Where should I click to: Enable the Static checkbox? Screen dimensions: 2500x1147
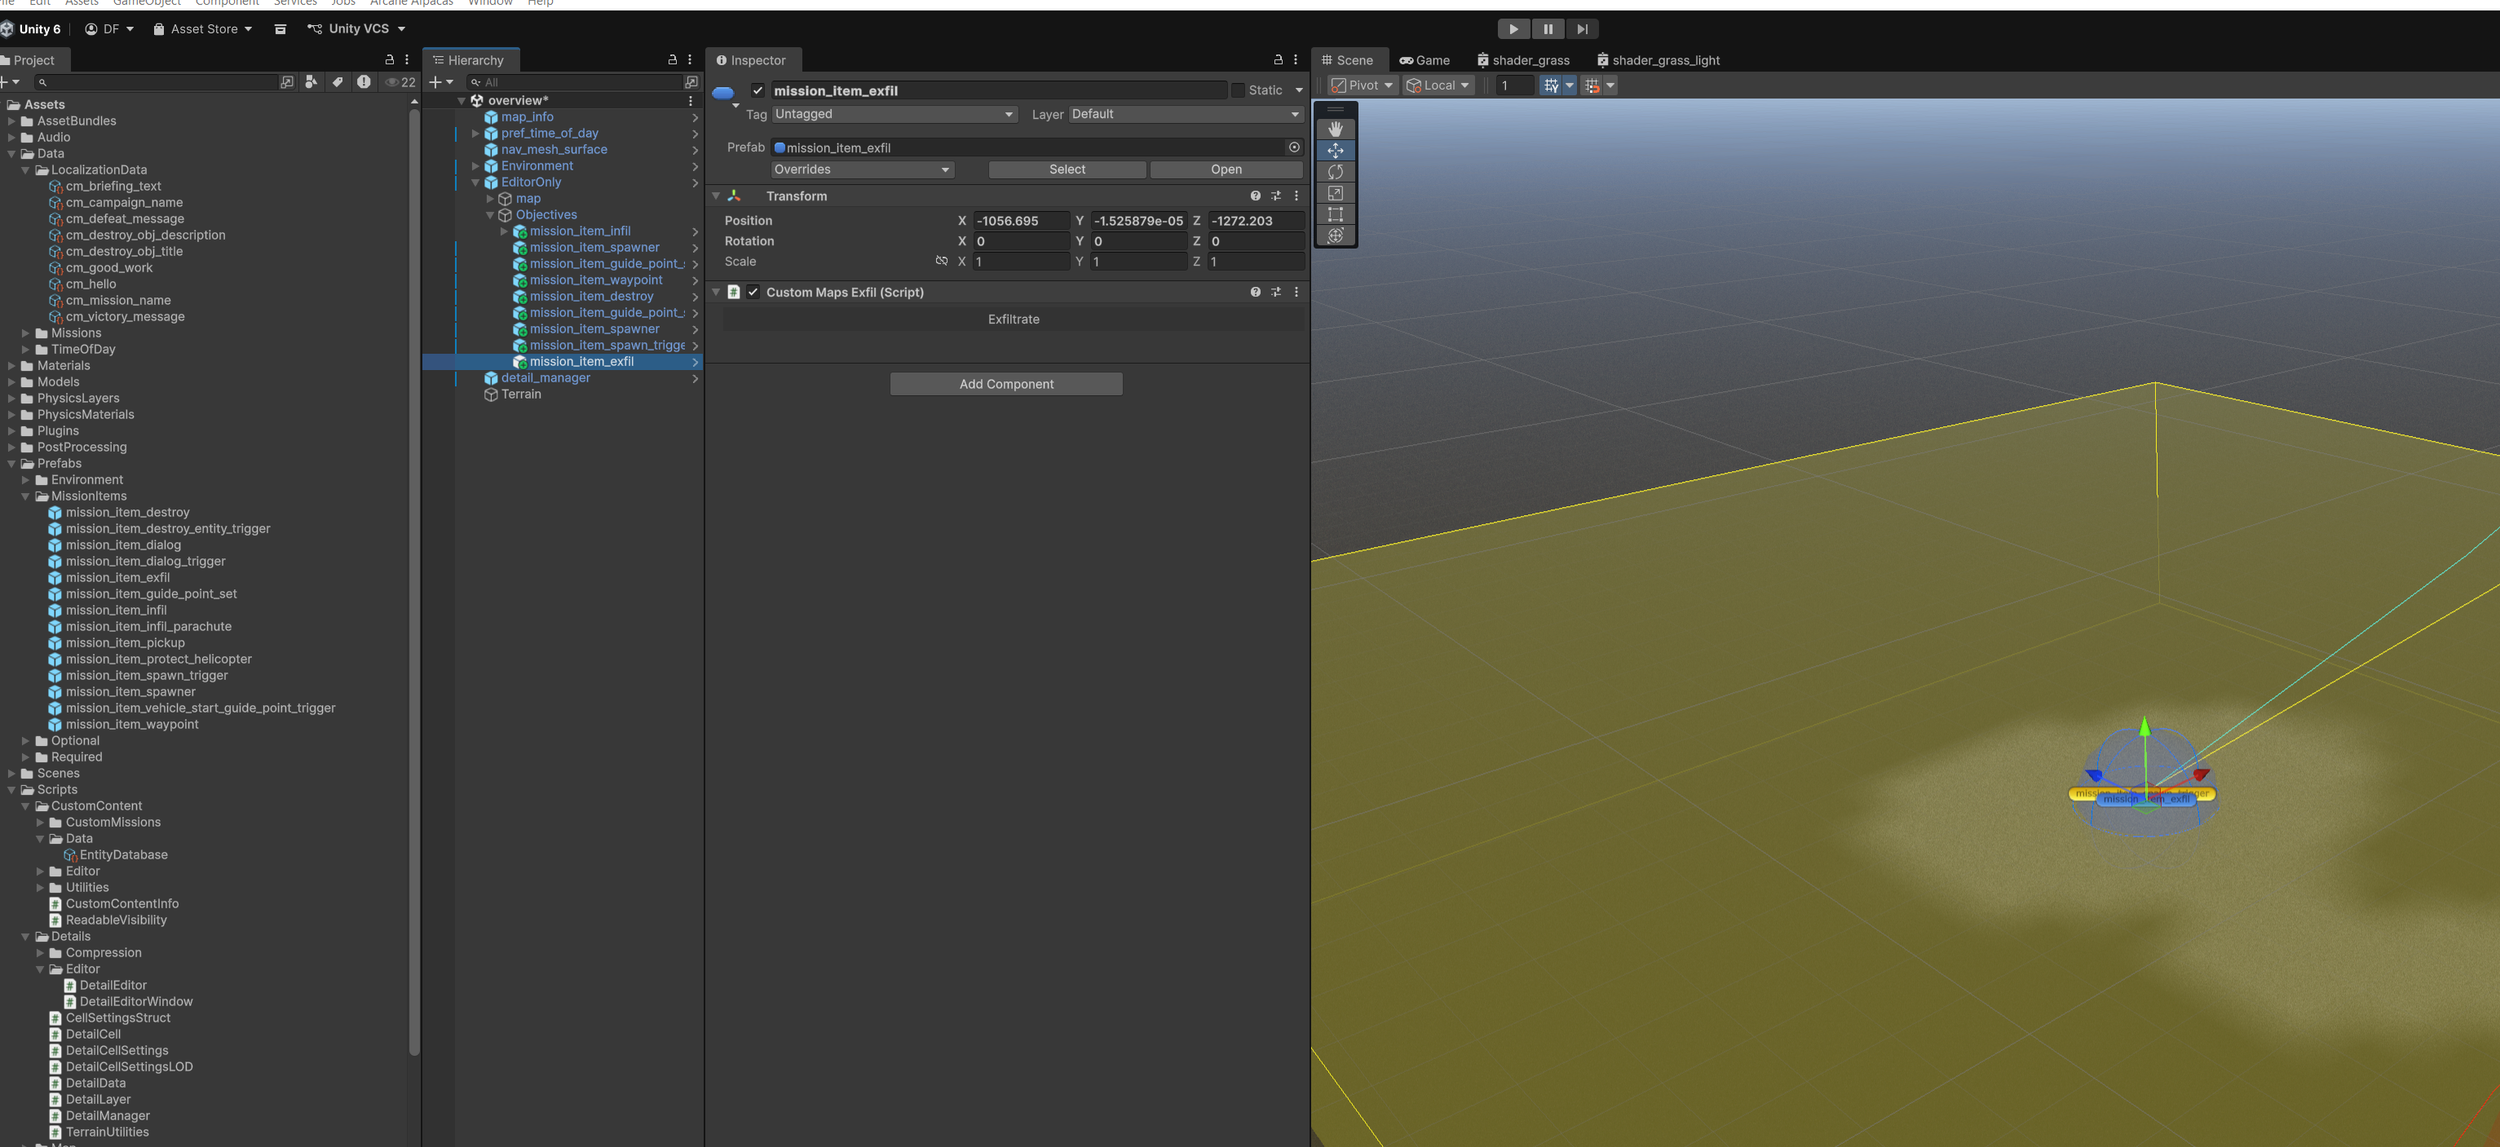[x=1238, y=91]
